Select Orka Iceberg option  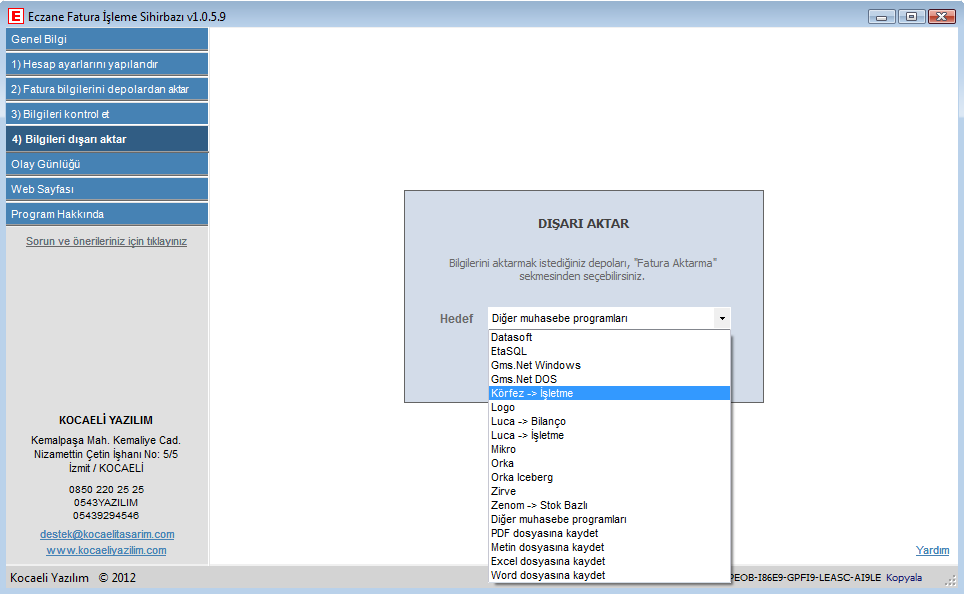[x=609, y=477]
